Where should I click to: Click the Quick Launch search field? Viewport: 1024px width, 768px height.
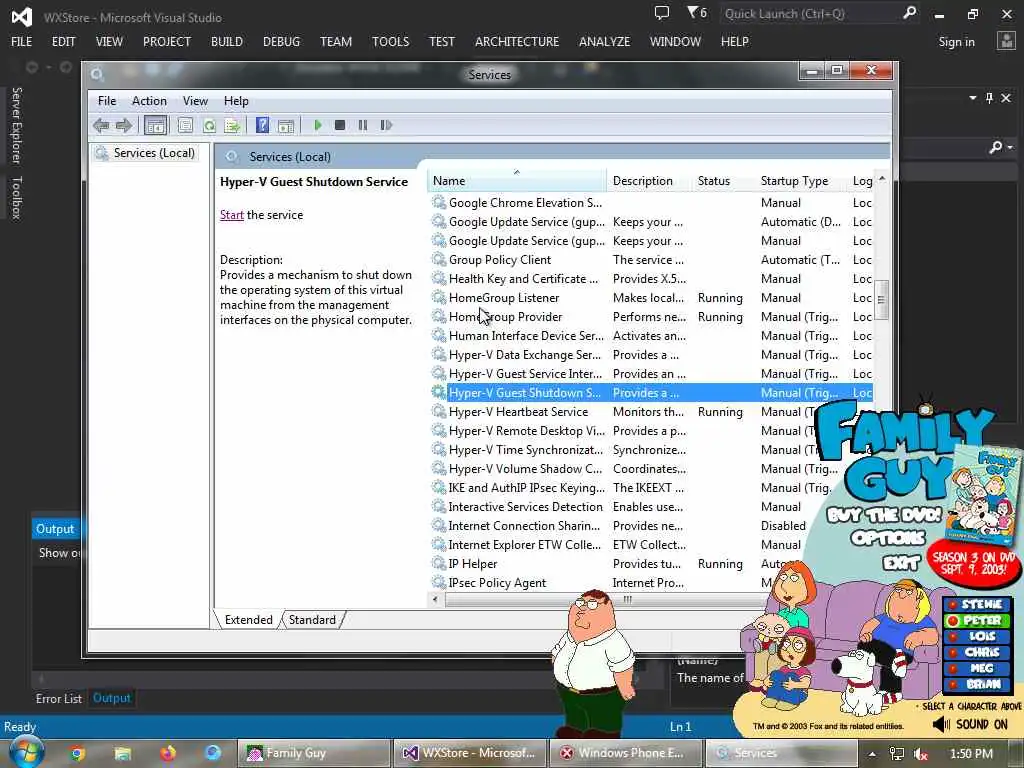click(810, 13)
